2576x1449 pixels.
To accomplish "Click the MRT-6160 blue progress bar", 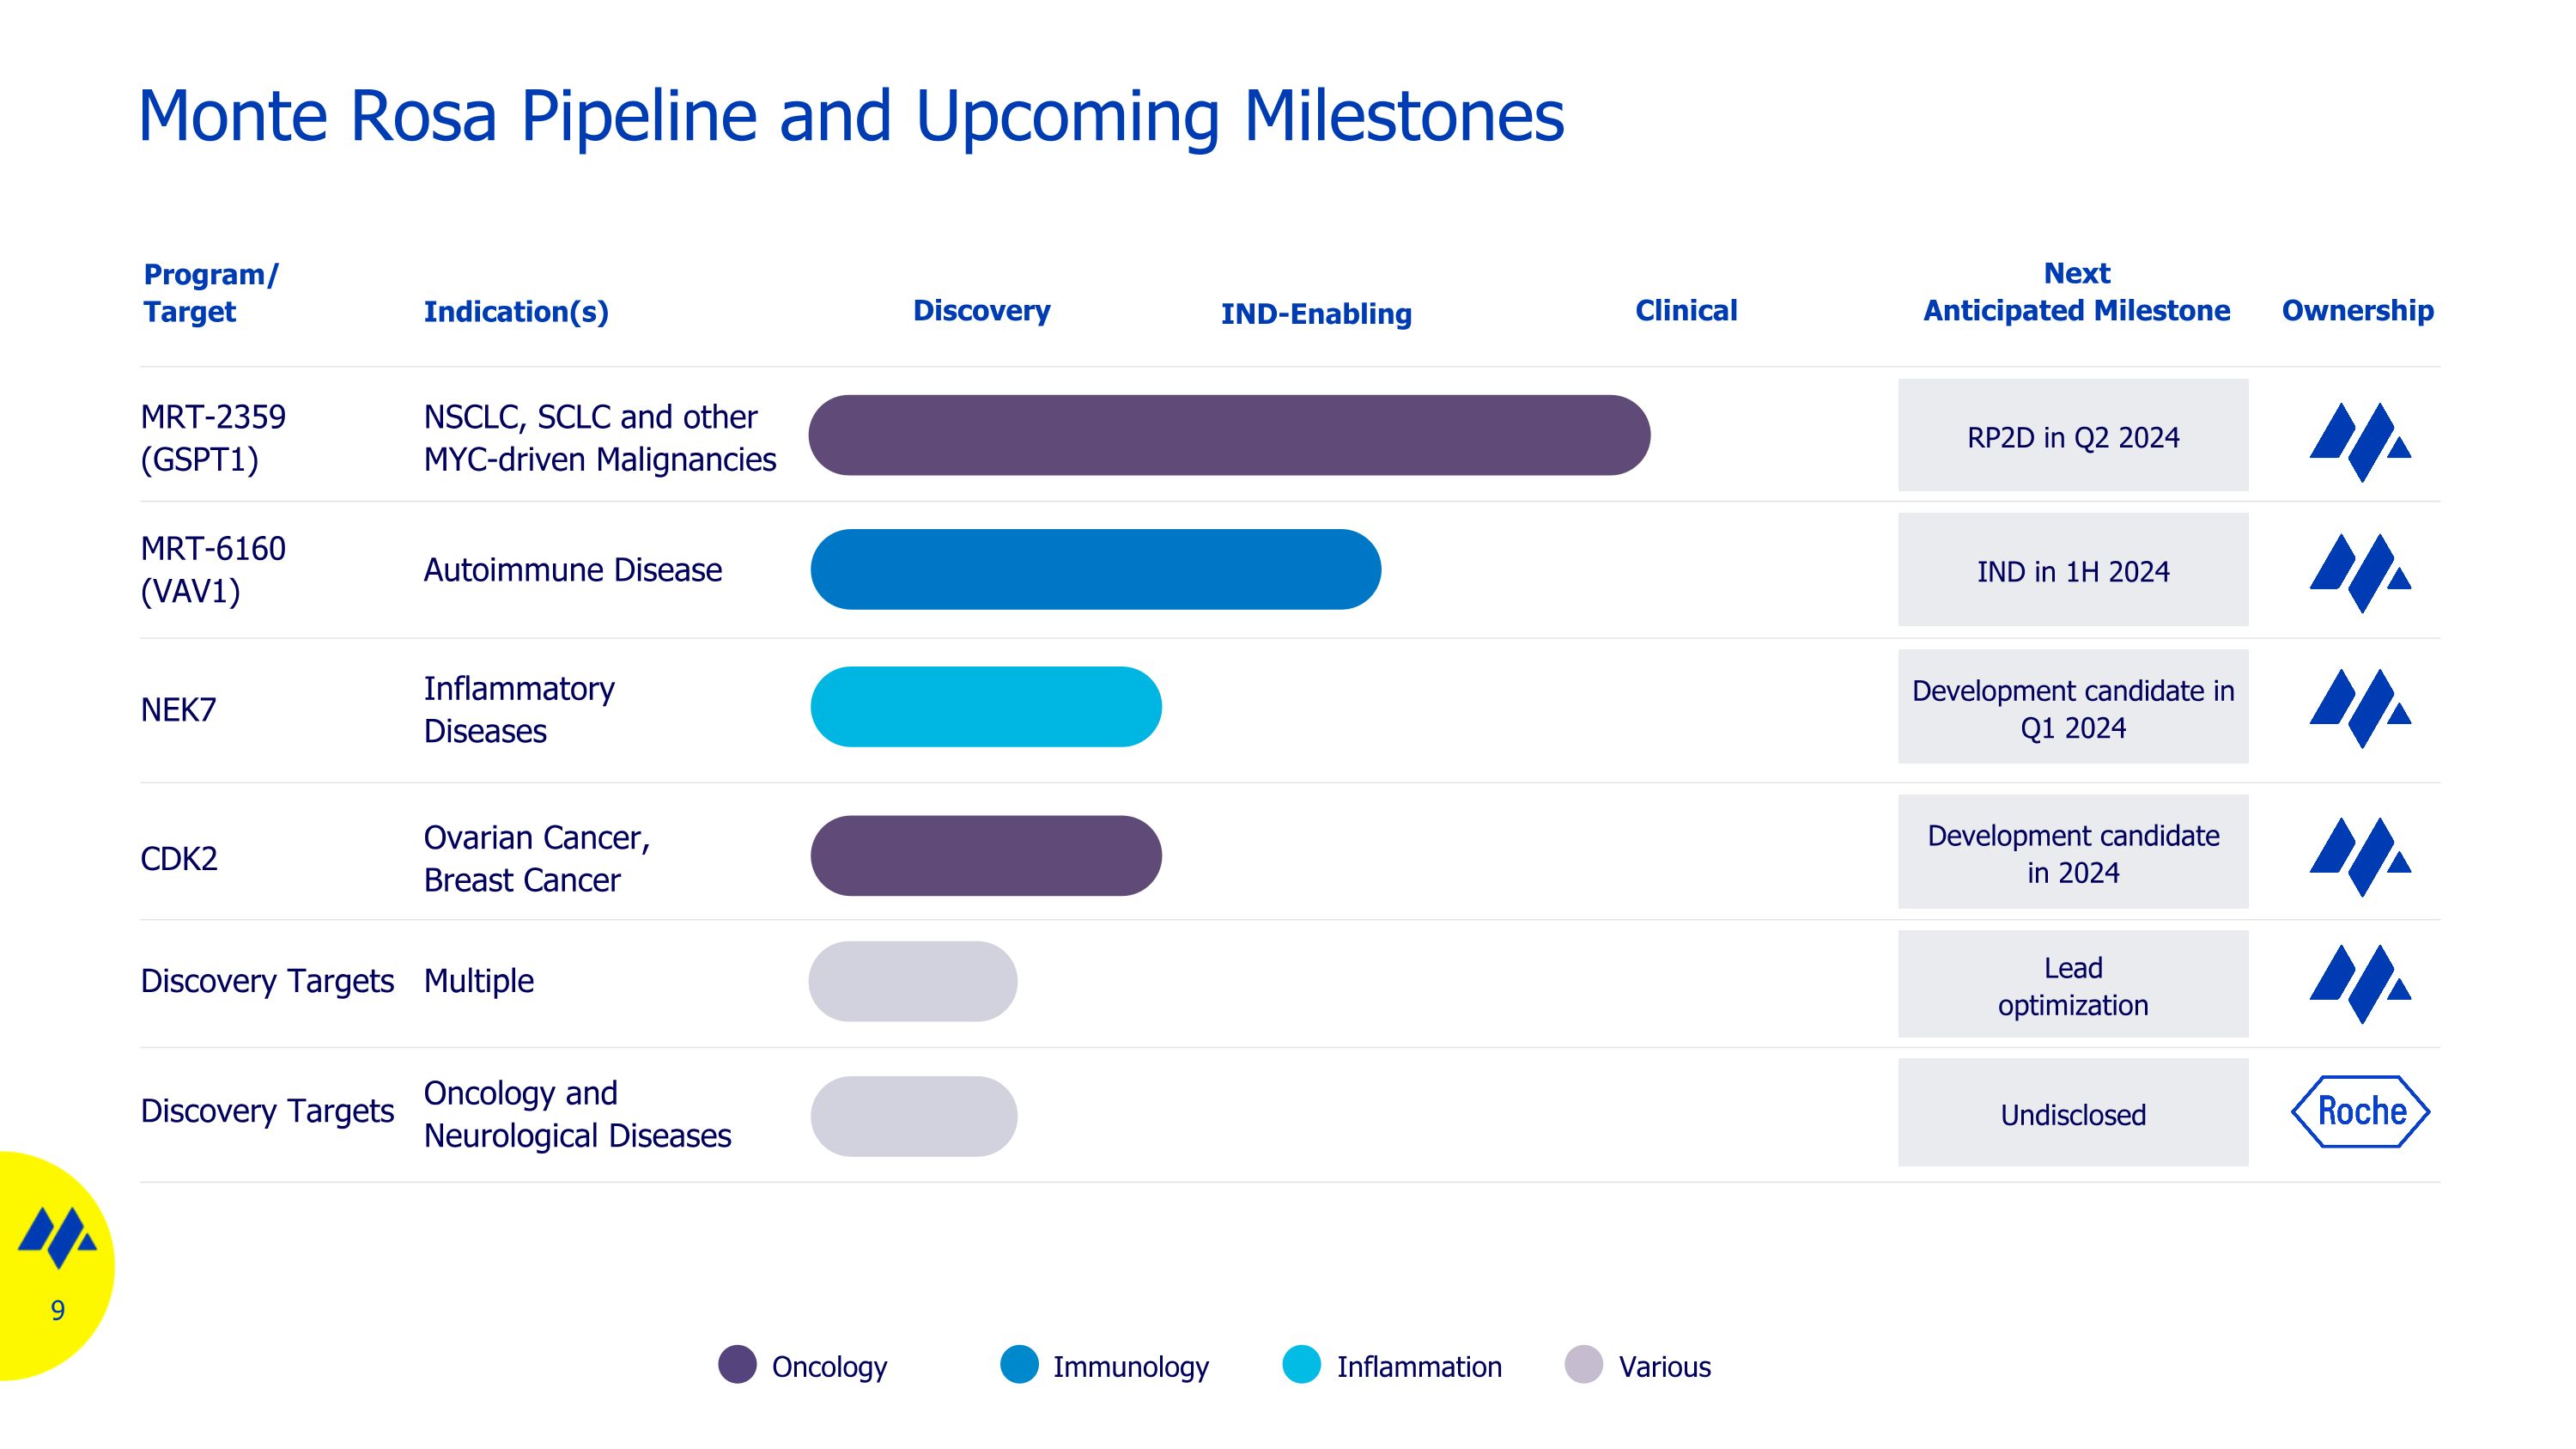I will (1095, 569).
